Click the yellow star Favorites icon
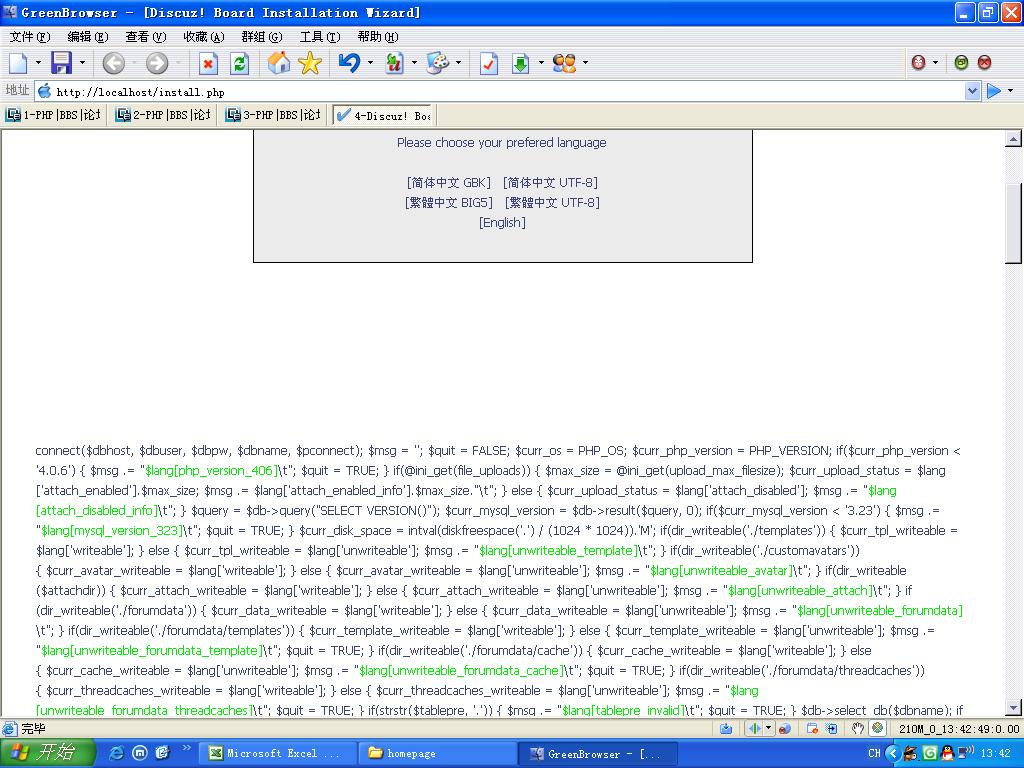This screenshot has width=1024, height=768. pos(310,63)
